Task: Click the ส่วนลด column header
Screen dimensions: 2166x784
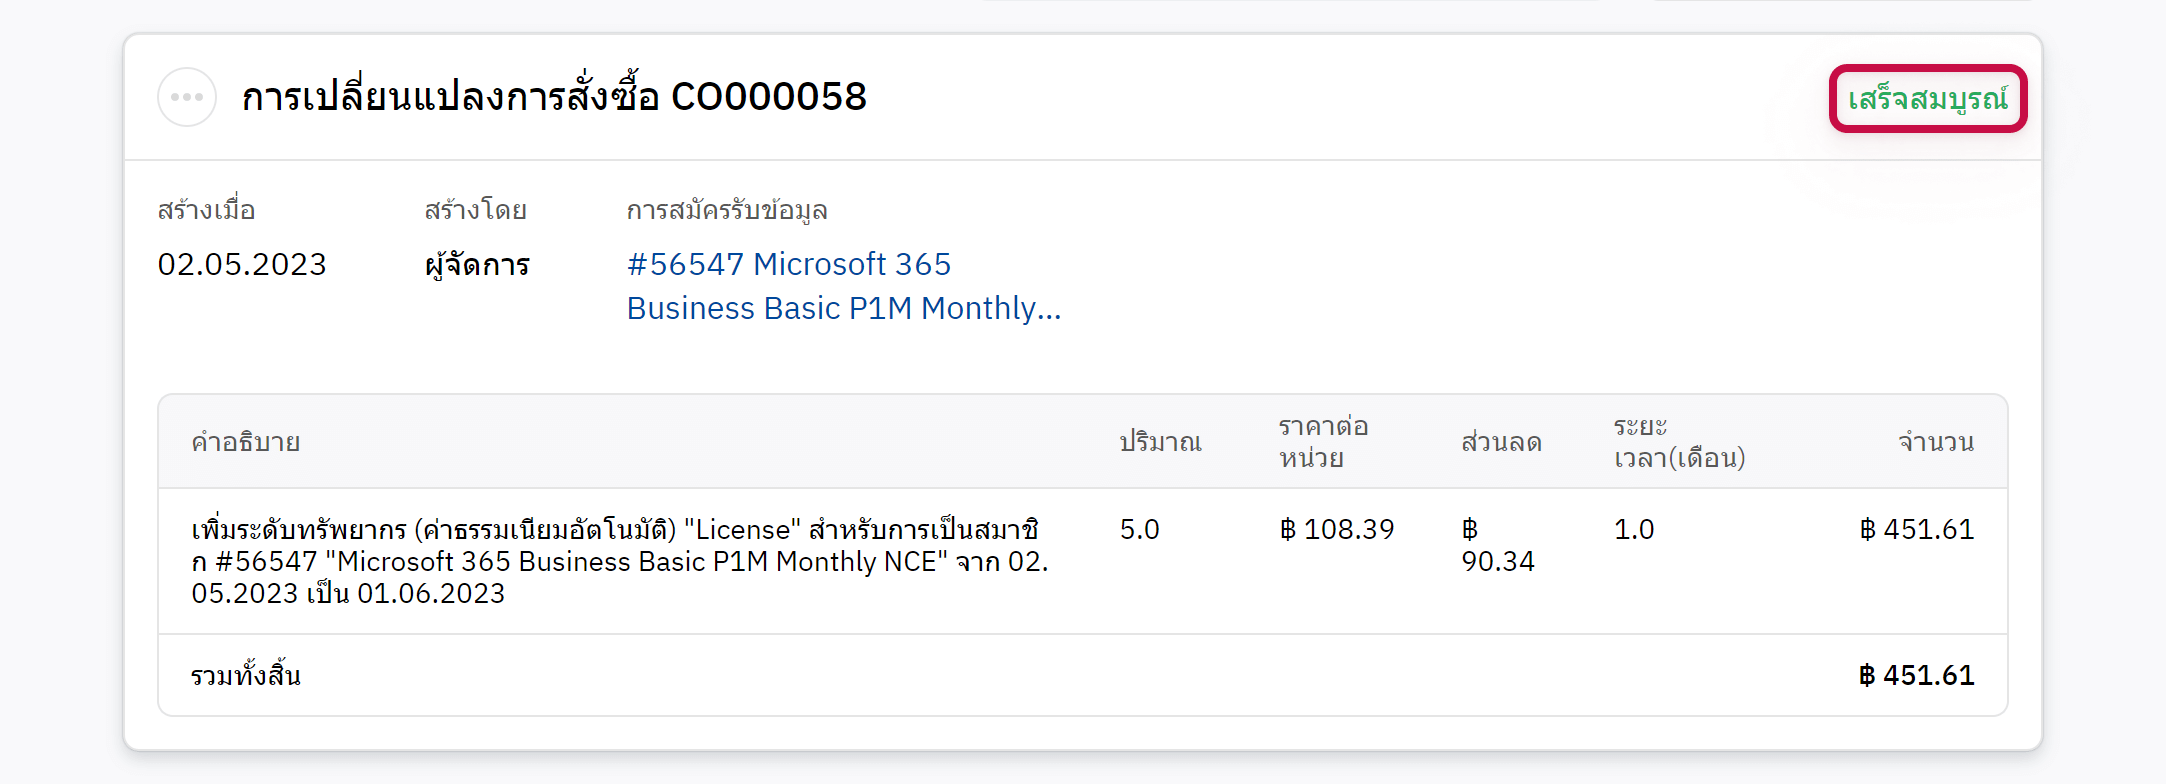Action: pyautogui.click(x=1501, y=442)
